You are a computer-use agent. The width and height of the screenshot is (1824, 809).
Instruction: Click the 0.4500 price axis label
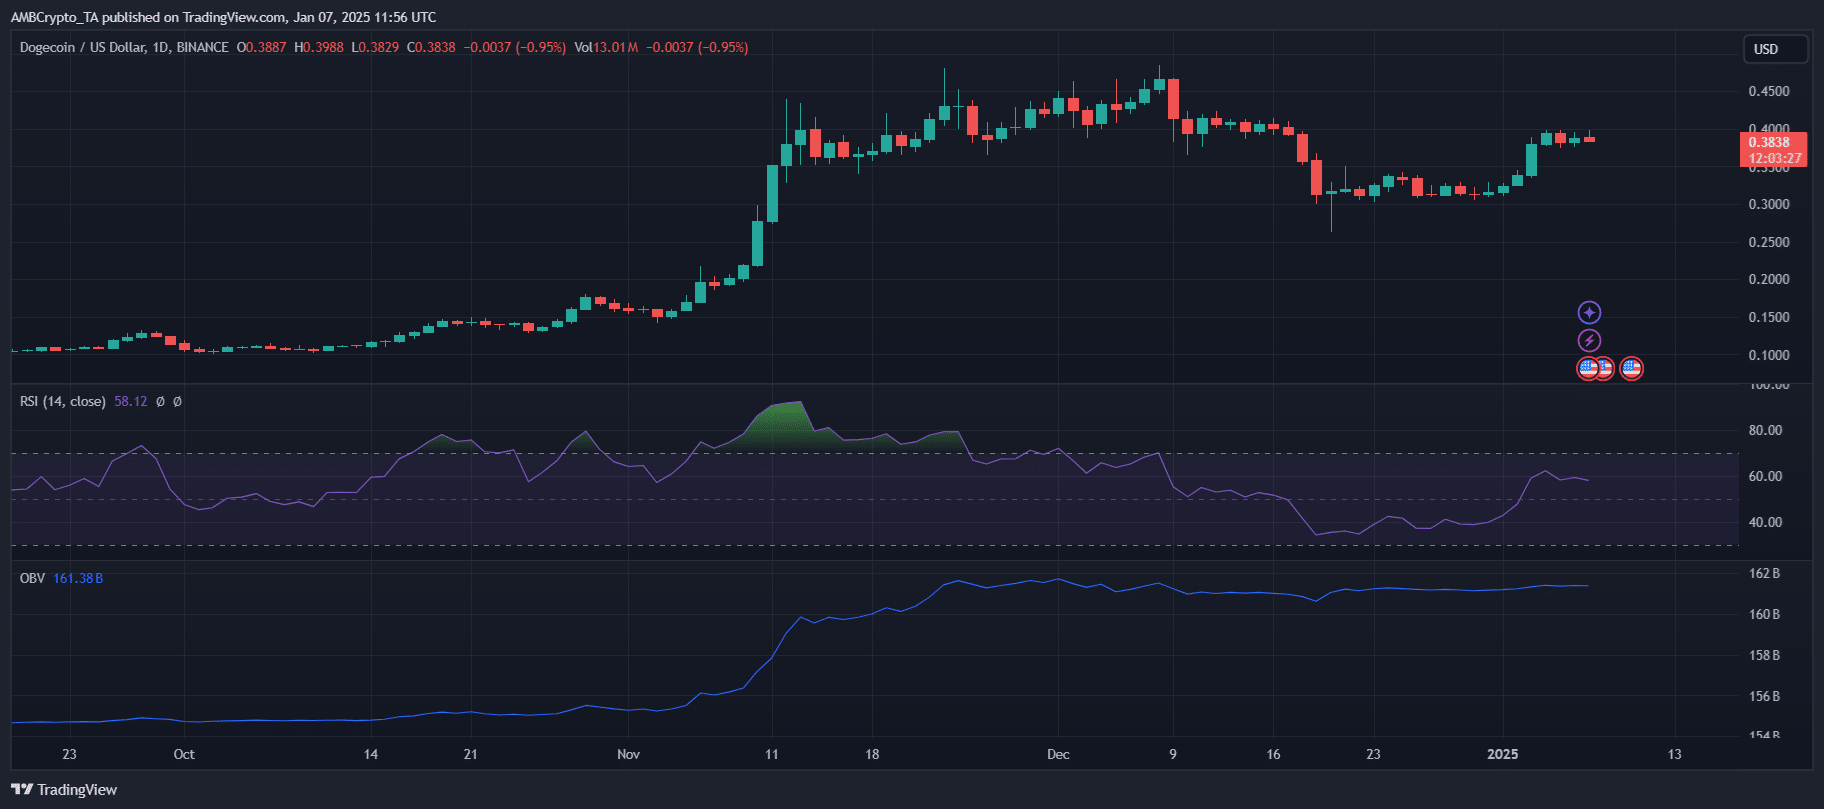[x=1769, y=91]
